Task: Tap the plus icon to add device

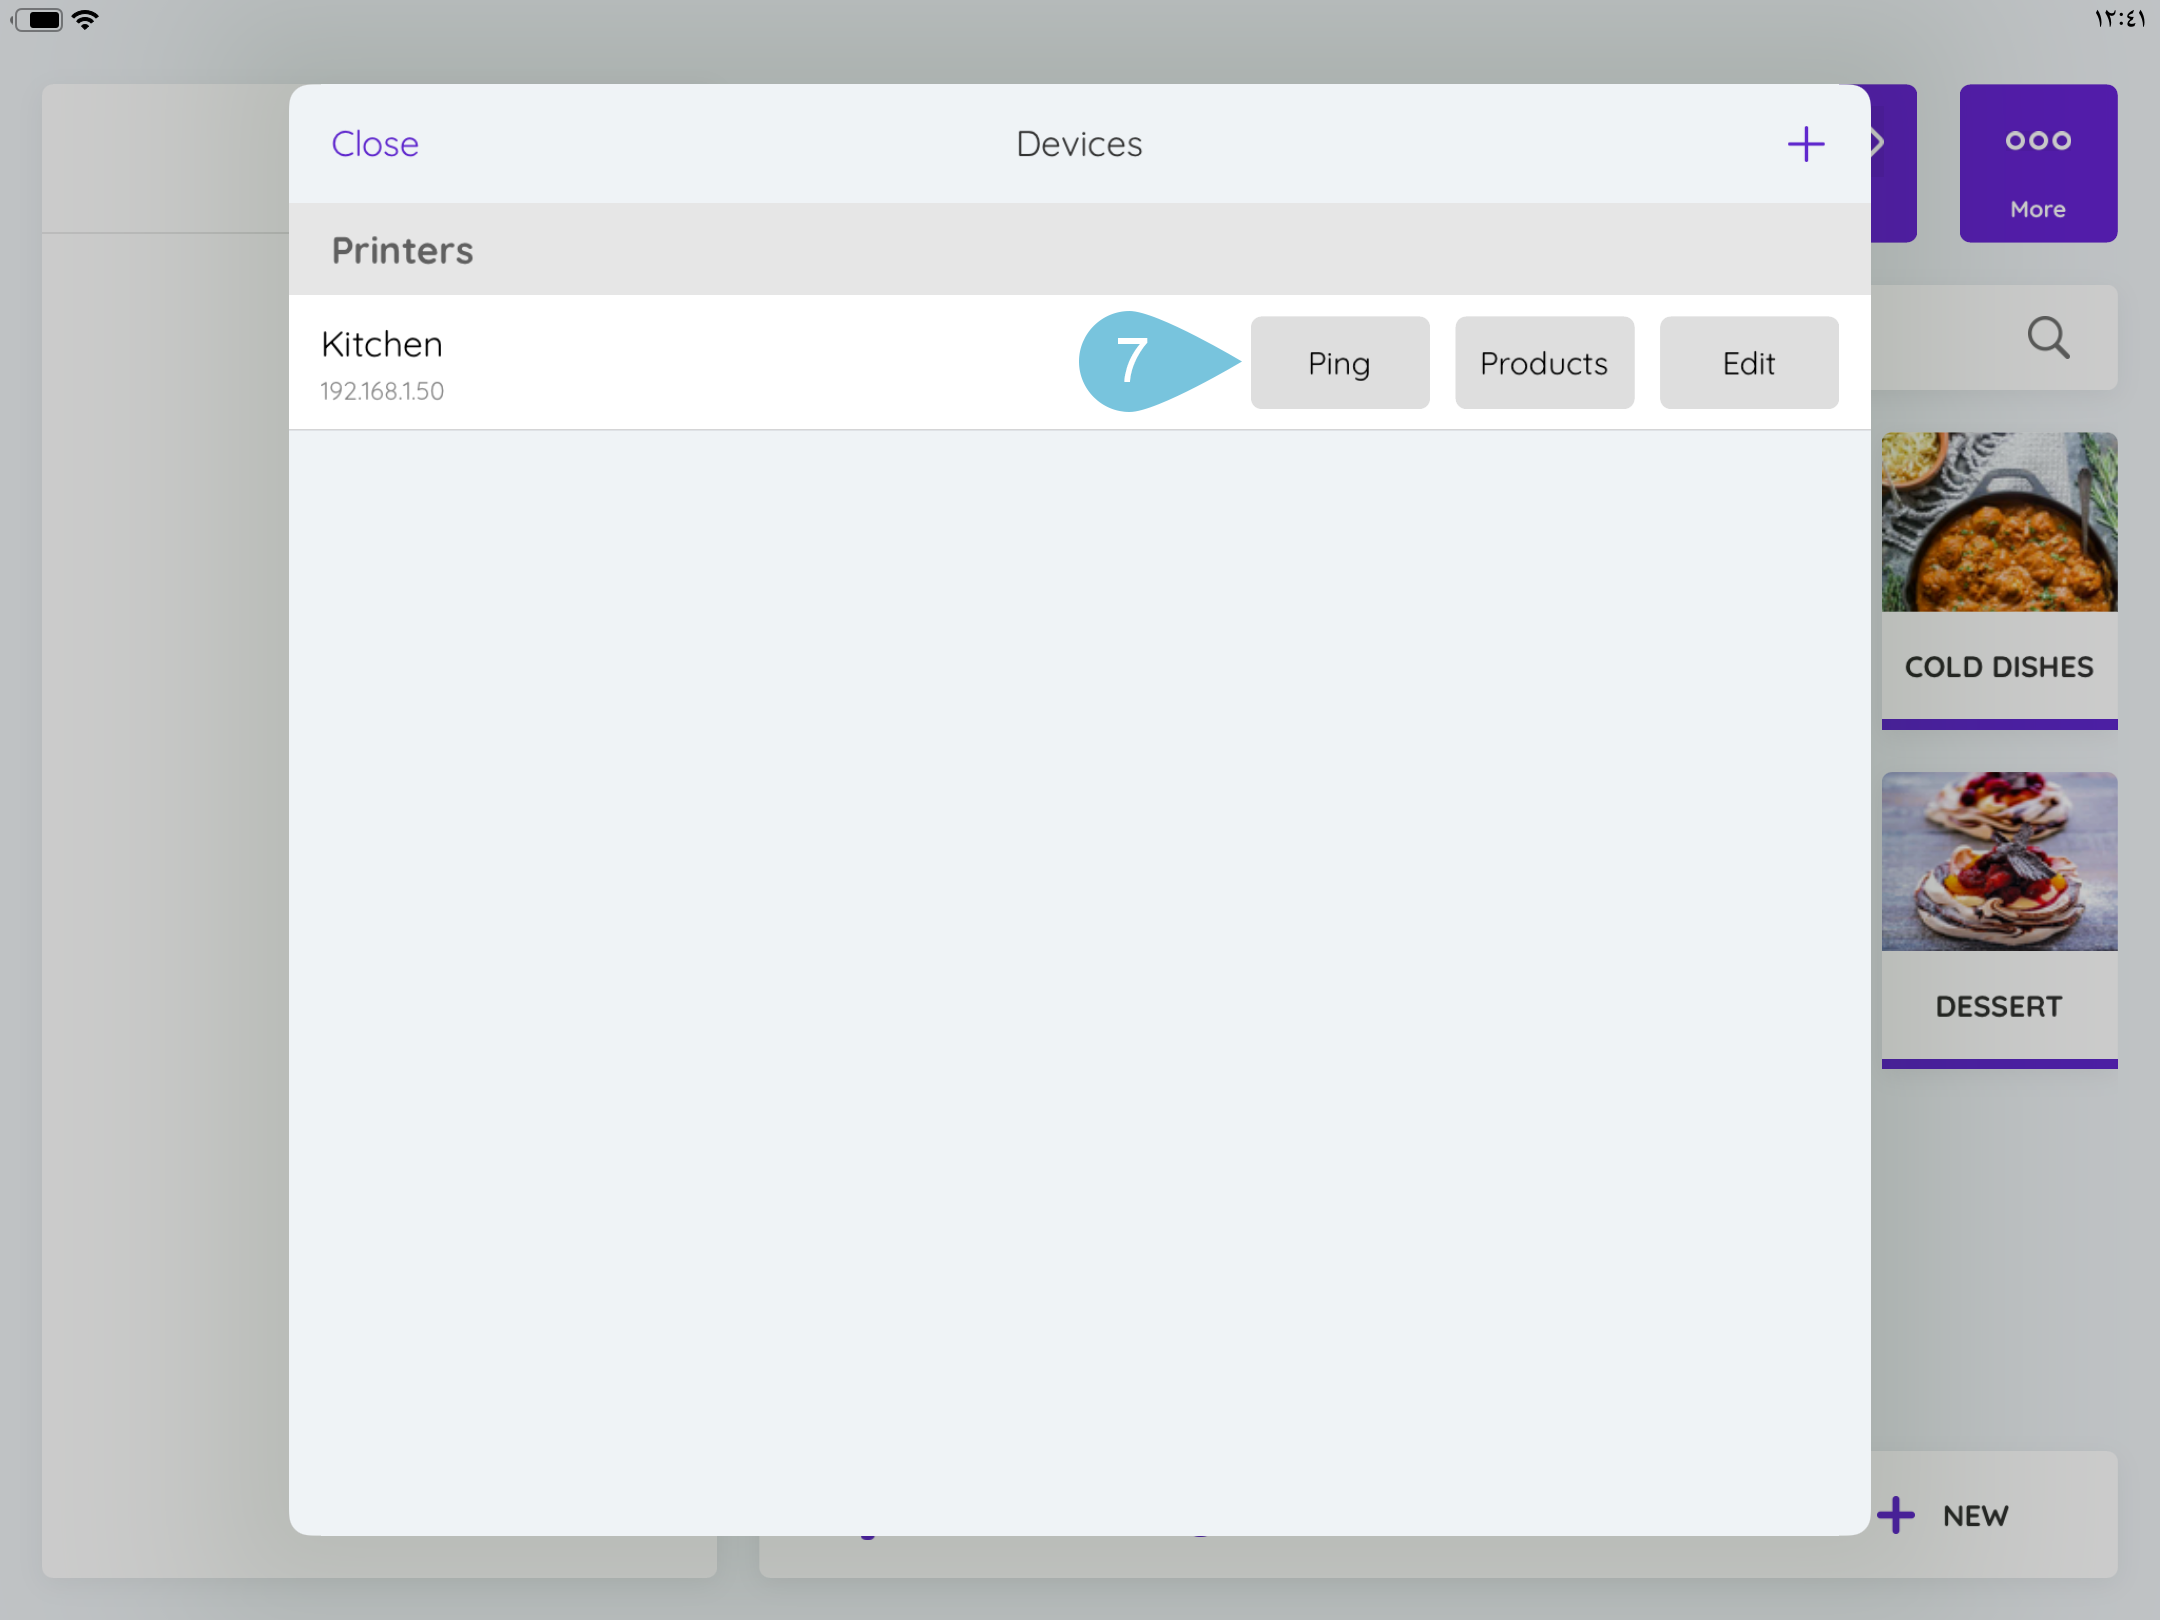Action: 1805,144
